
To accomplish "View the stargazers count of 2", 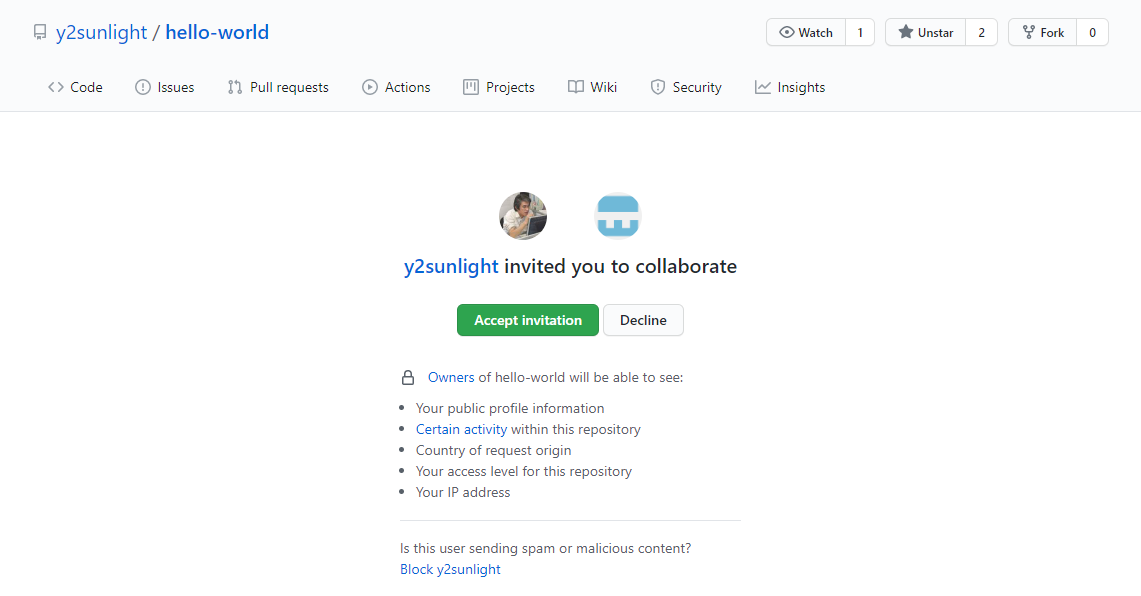I will coord(981,33).
